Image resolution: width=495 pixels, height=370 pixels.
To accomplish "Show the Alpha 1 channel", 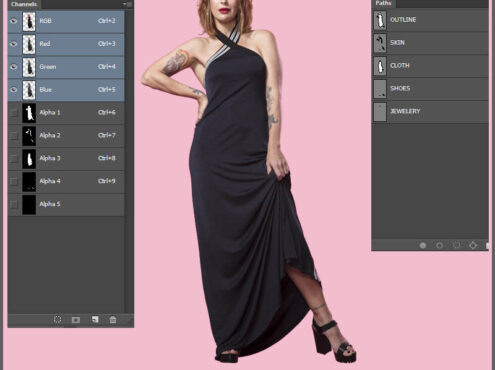I will (x=14, y=113).
